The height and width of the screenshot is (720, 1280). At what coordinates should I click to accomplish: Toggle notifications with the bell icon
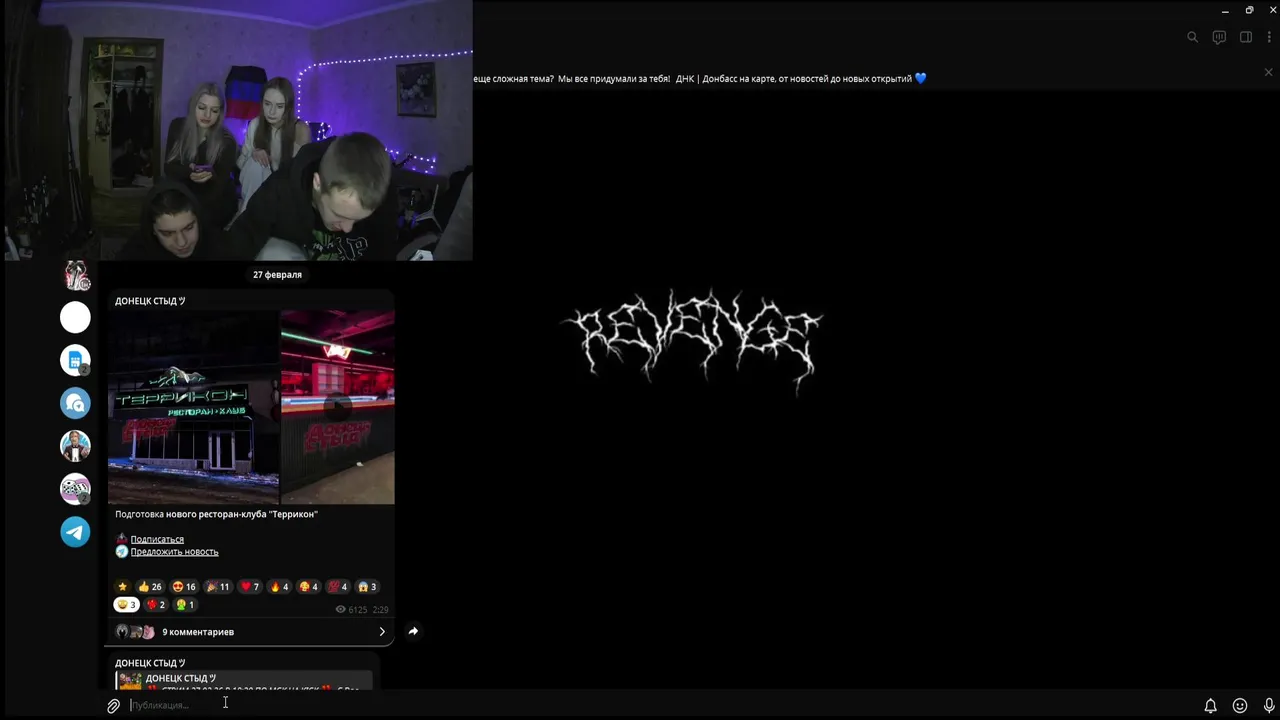[1210, 706]
